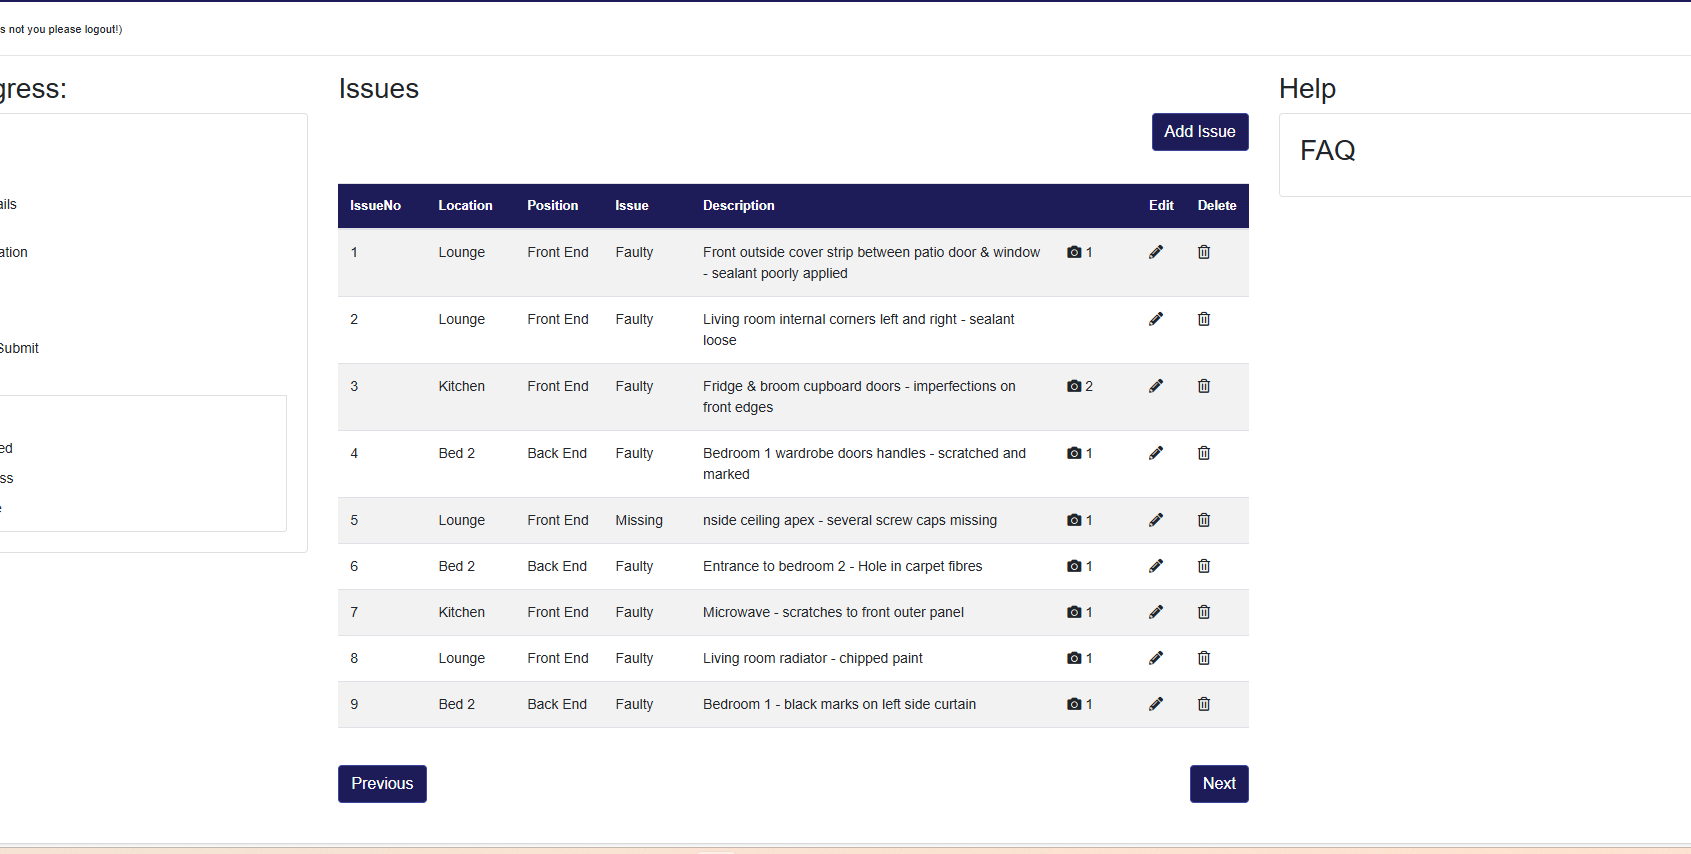Click the Location column header
This screenshot has height=854, width=1691.
point(465,206)
